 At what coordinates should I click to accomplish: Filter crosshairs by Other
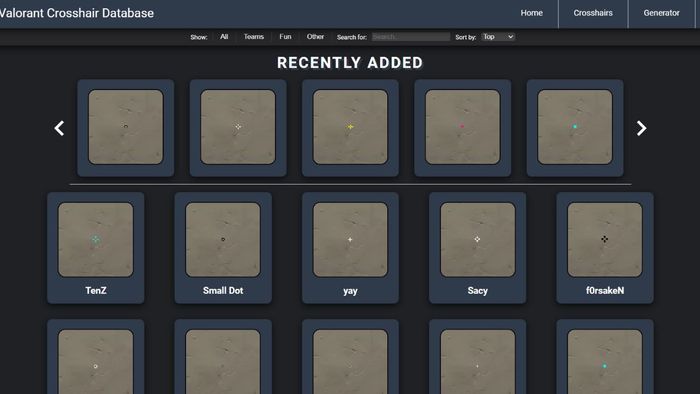click(315, 37)
